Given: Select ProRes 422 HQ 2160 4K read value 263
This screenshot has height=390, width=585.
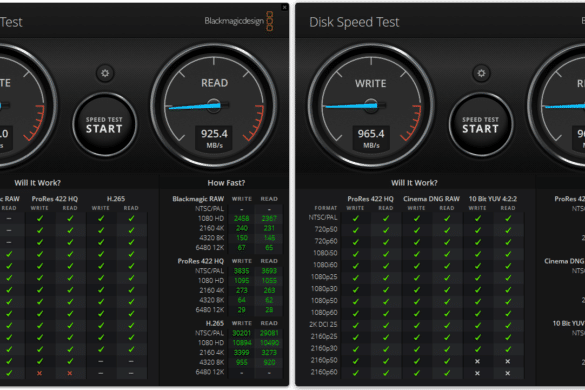Looking at the screenshot, I should 269,290.
